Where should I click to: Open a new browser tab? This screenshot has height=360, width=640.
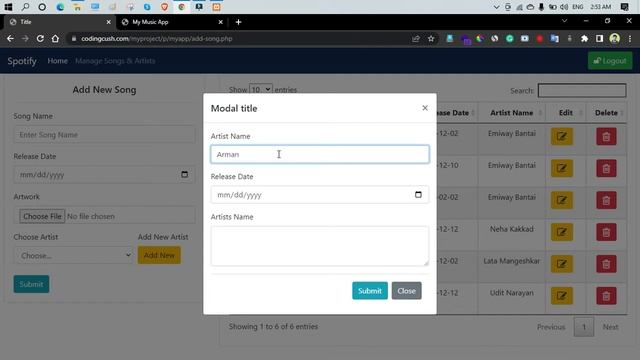click(238, 22)
